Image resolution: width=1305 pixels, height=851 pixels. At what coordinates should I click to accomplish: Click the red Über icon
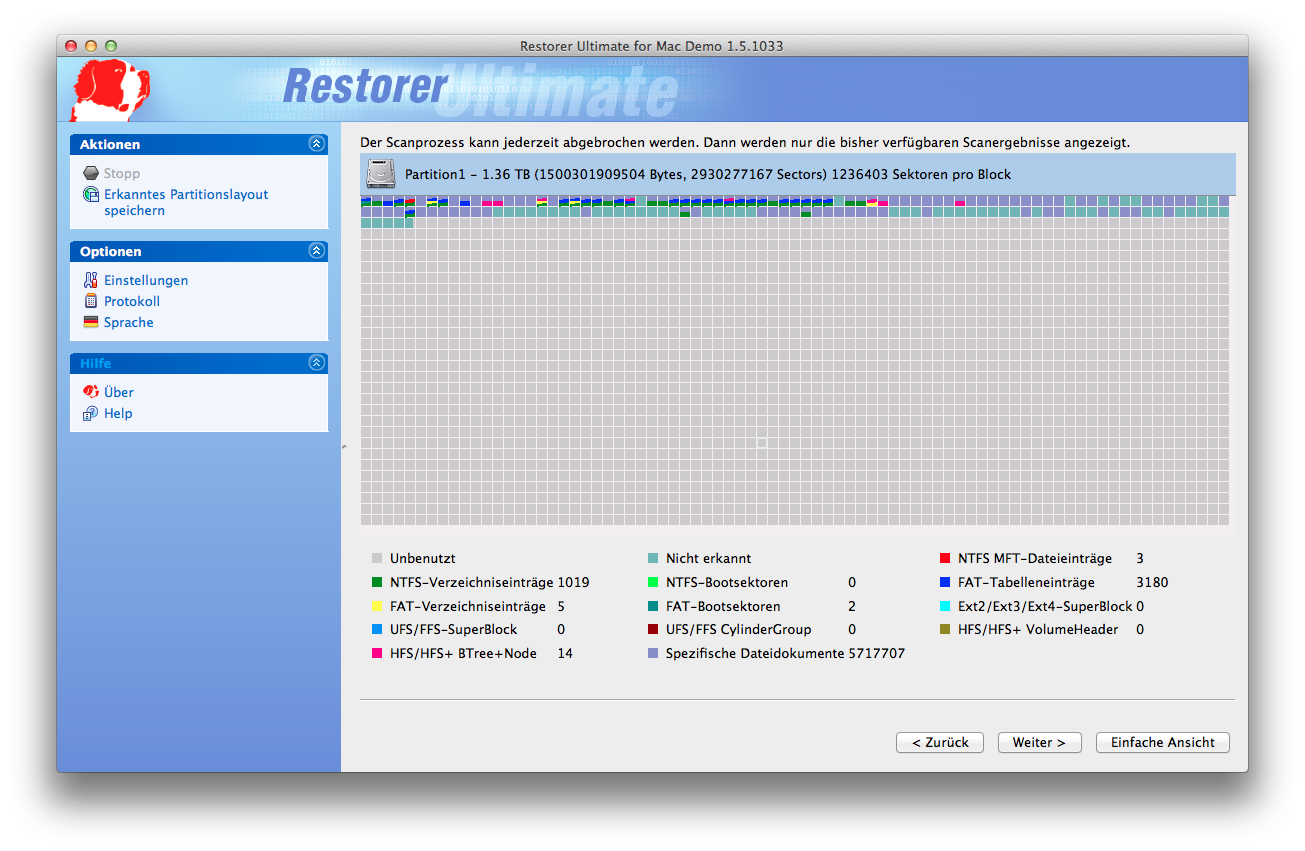point(91,392)
